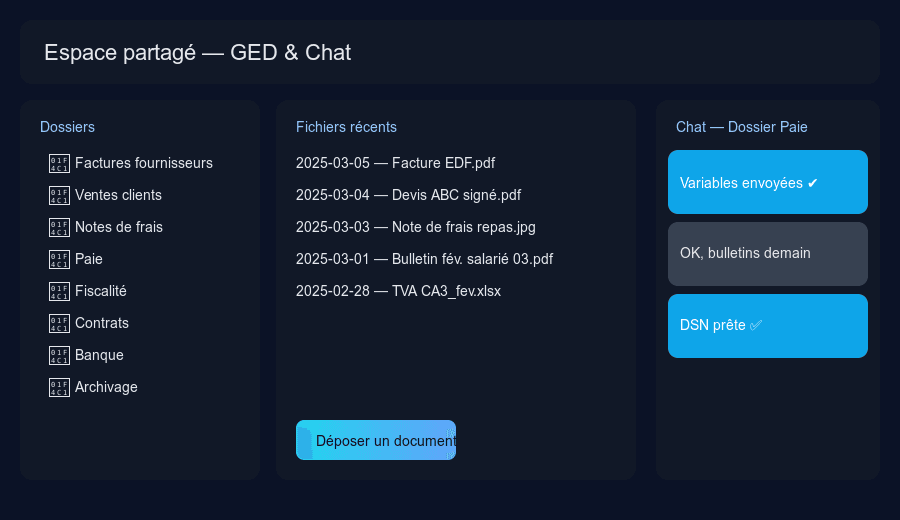The height and width of the screenshot is (520, 900).
Task: Click the folder icon beside Factures fournisseurs
Action: point(59,163)
